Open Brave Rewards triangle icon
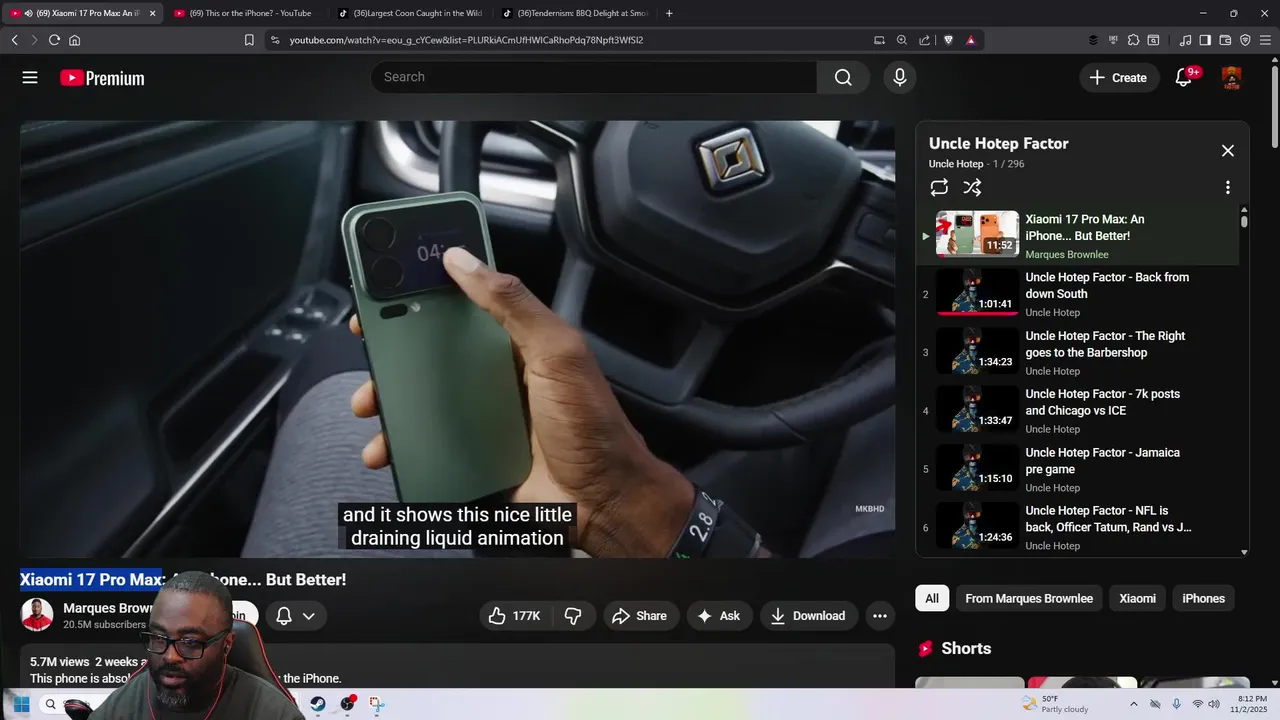 (x=970, y=40)
